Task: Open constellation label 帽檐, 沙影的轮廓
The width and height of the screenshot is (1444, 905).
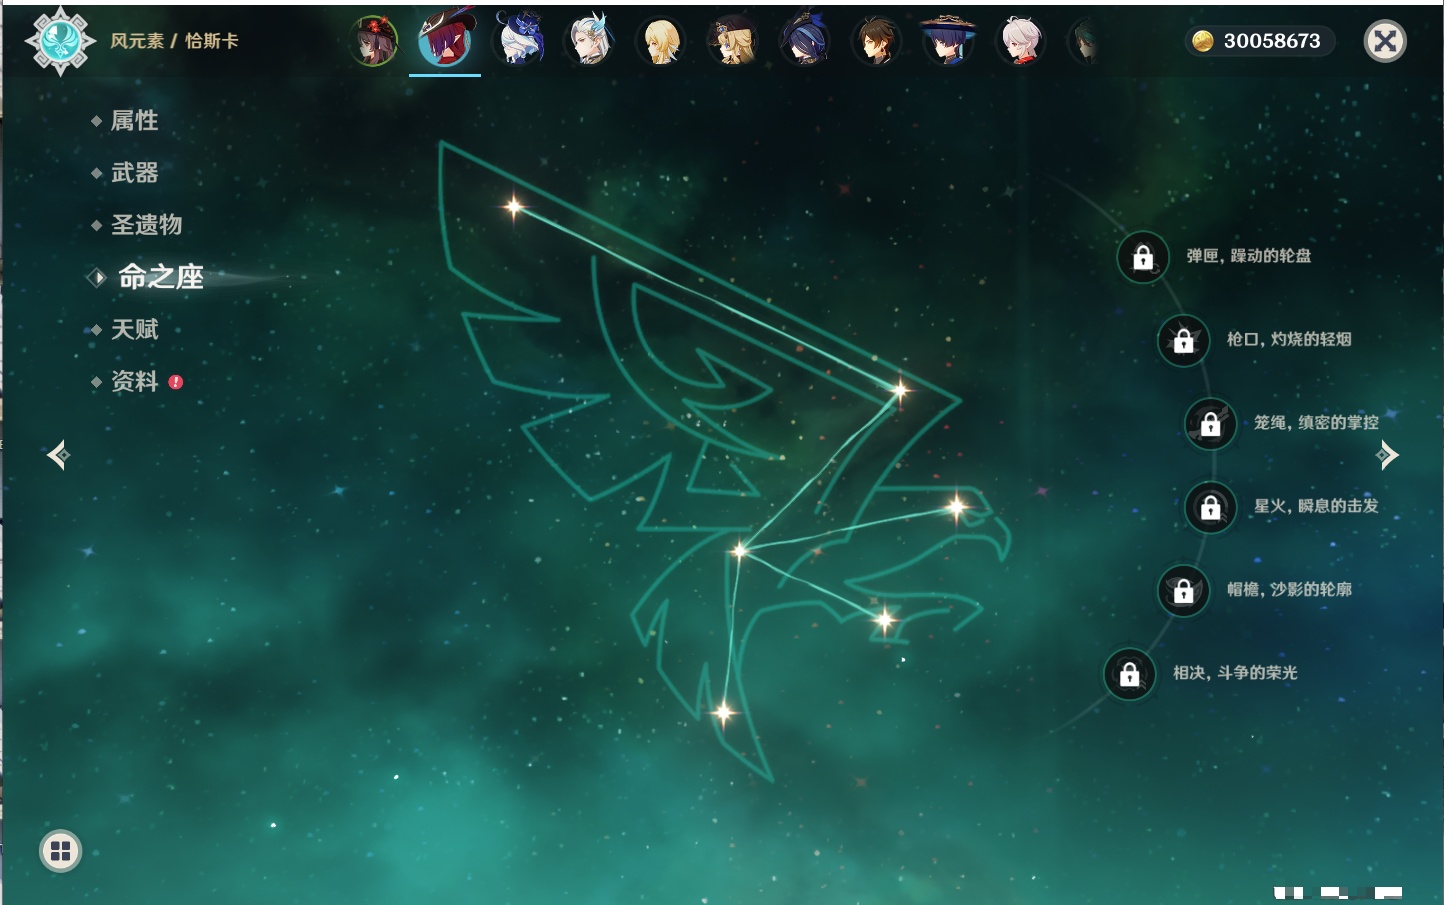Action: pos(1289,589)
